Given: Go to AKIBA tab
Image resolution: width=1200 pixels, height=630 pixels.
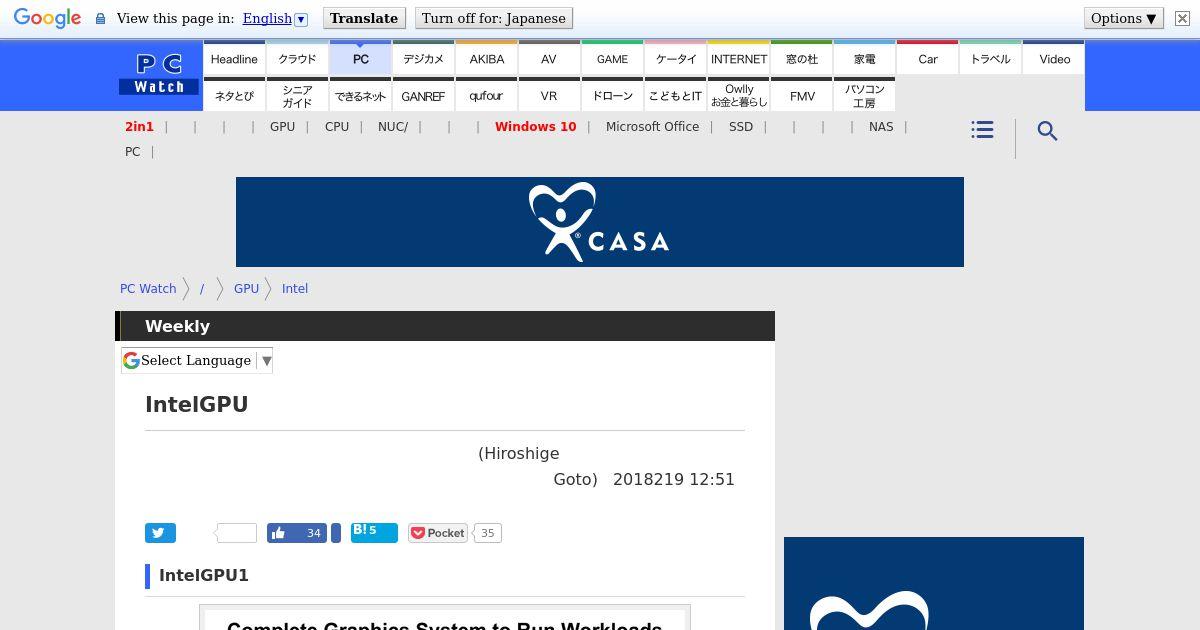Looking at the screenshot, I should (x=487, y=58).
